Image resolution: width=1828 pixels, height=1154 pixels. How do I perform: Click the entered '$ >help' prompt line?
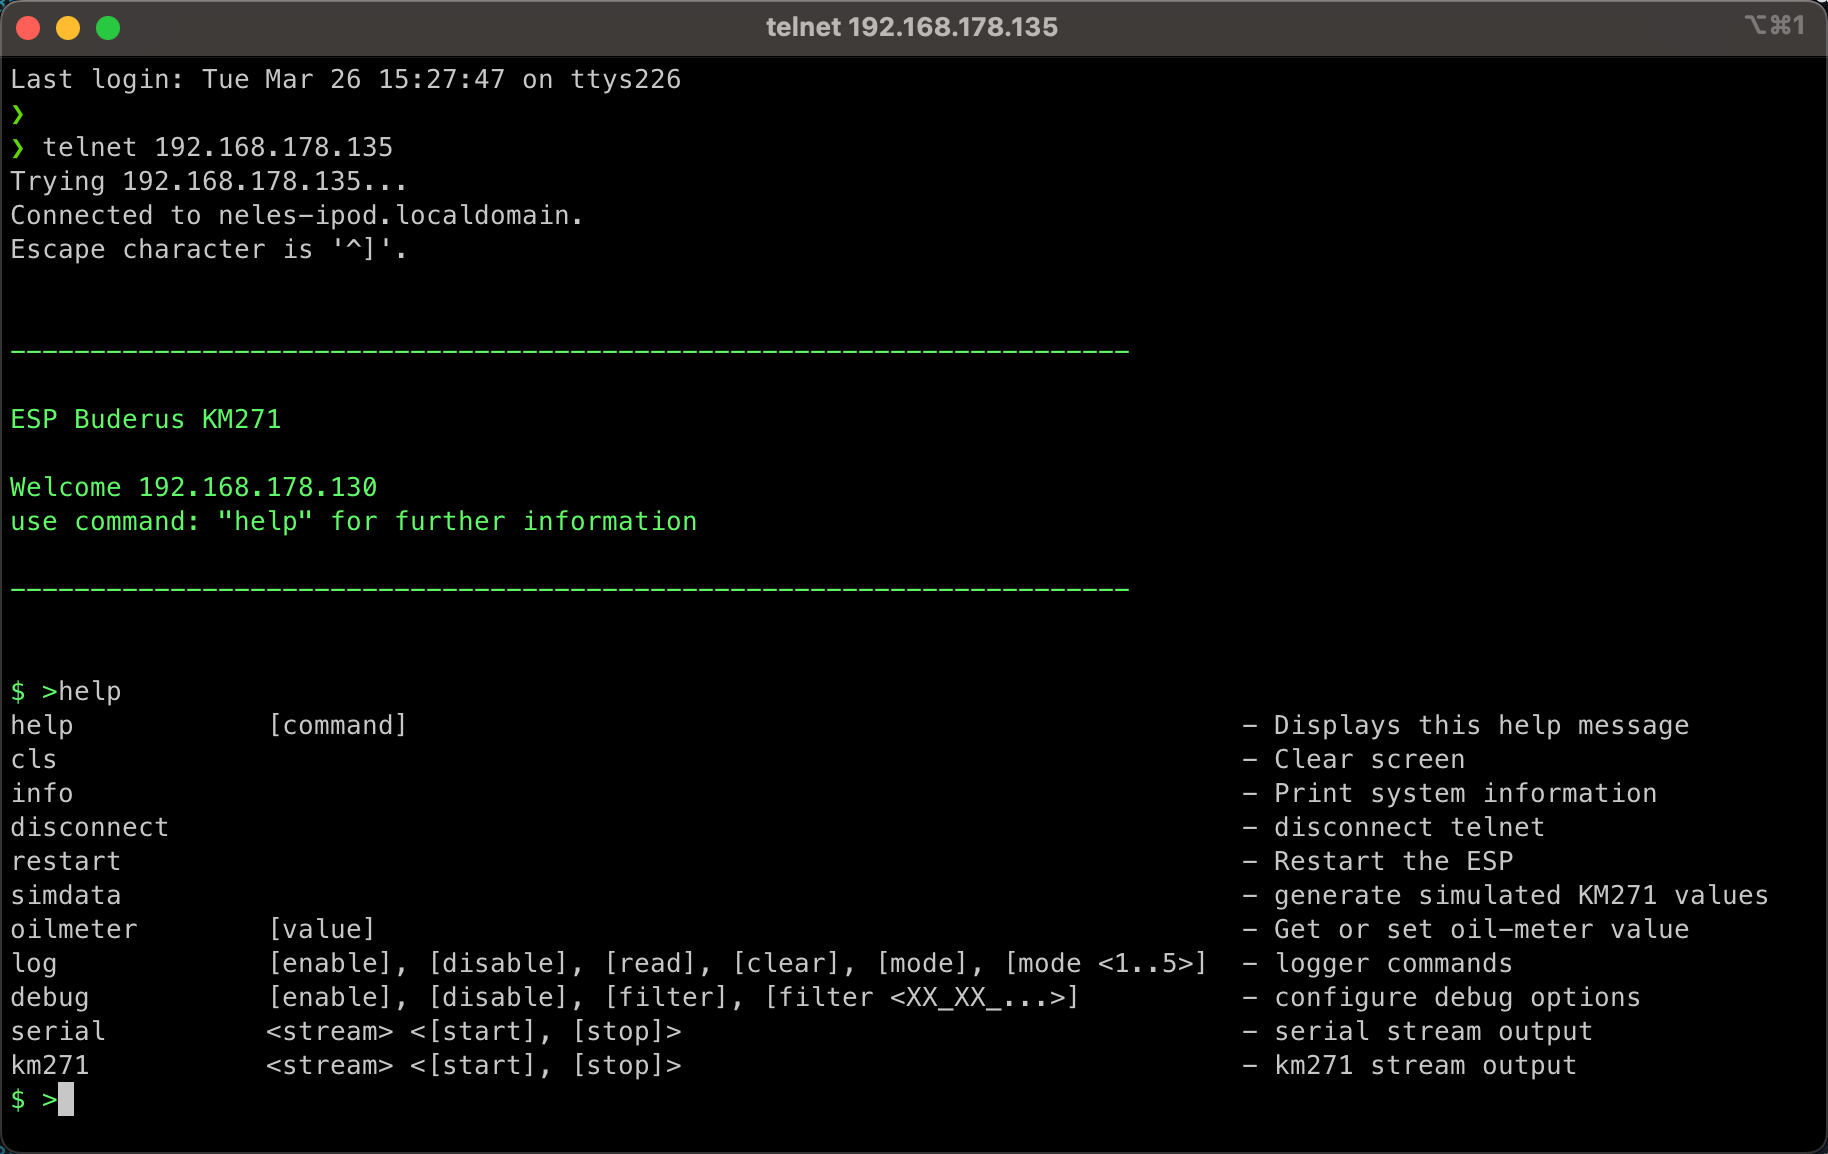(x=66, y=691)
